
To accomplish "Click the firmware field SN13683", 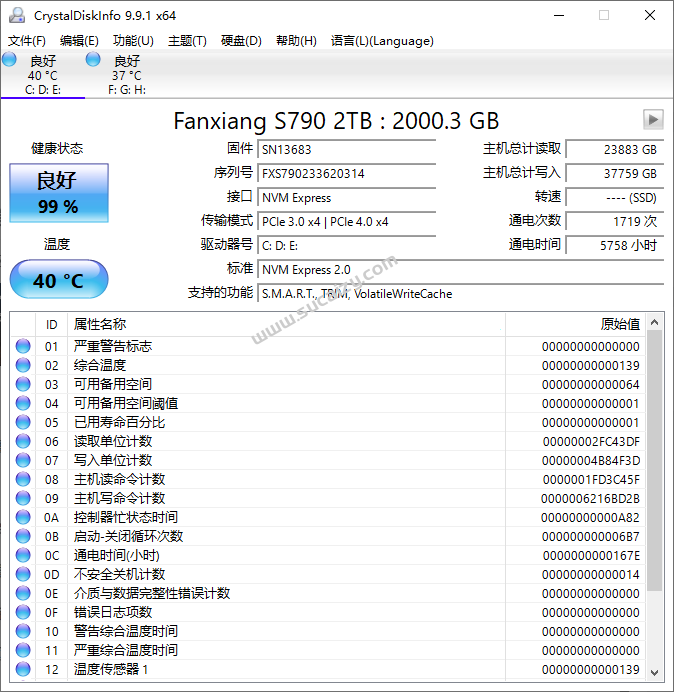I will pos(346,149).
